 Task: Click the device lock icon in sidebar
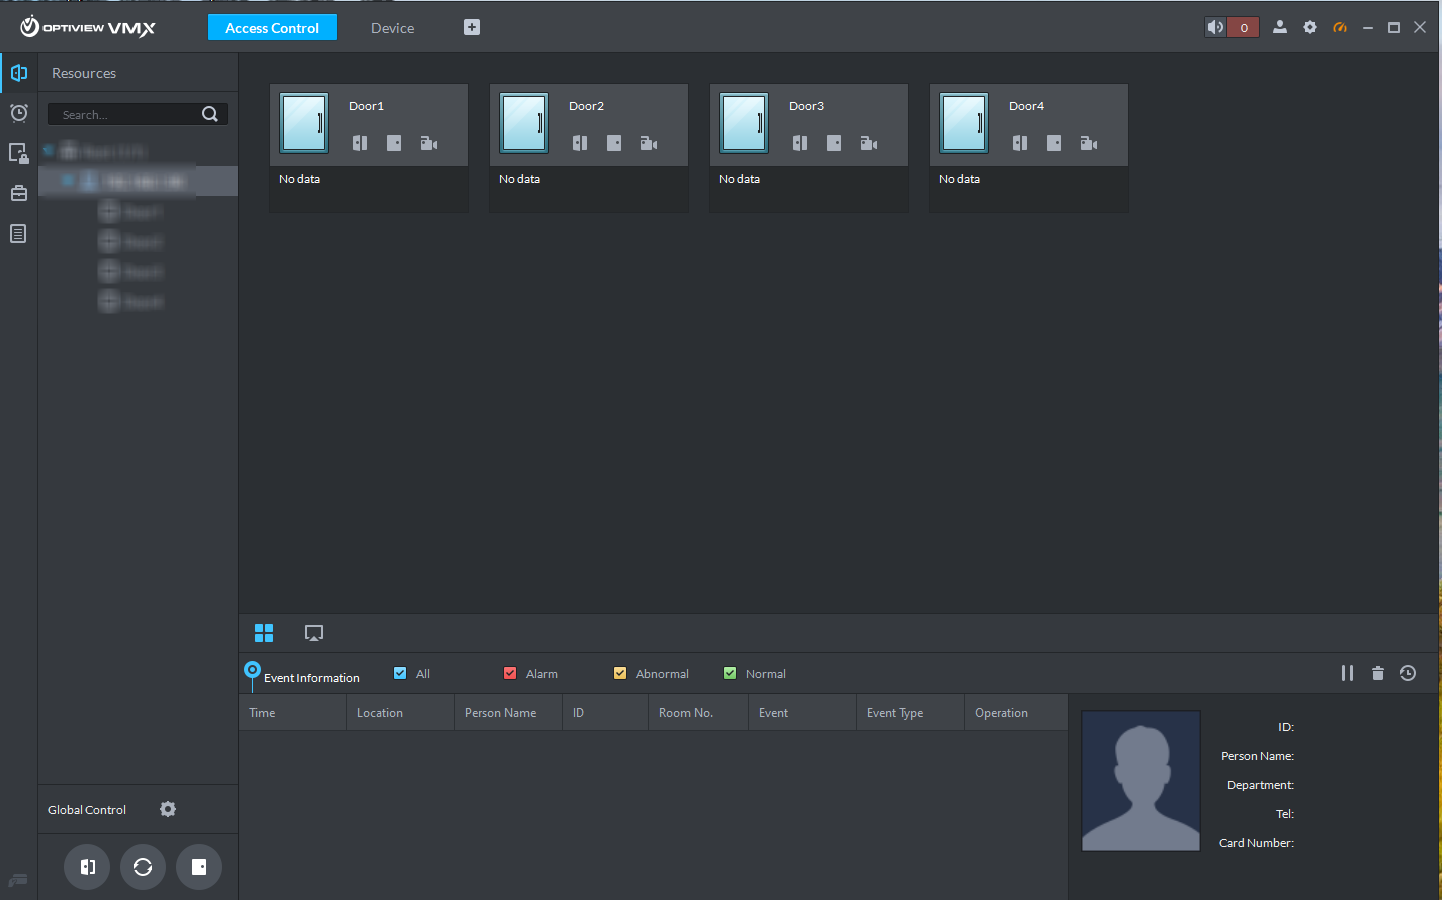pyautogui.click(x=18, y=152)
